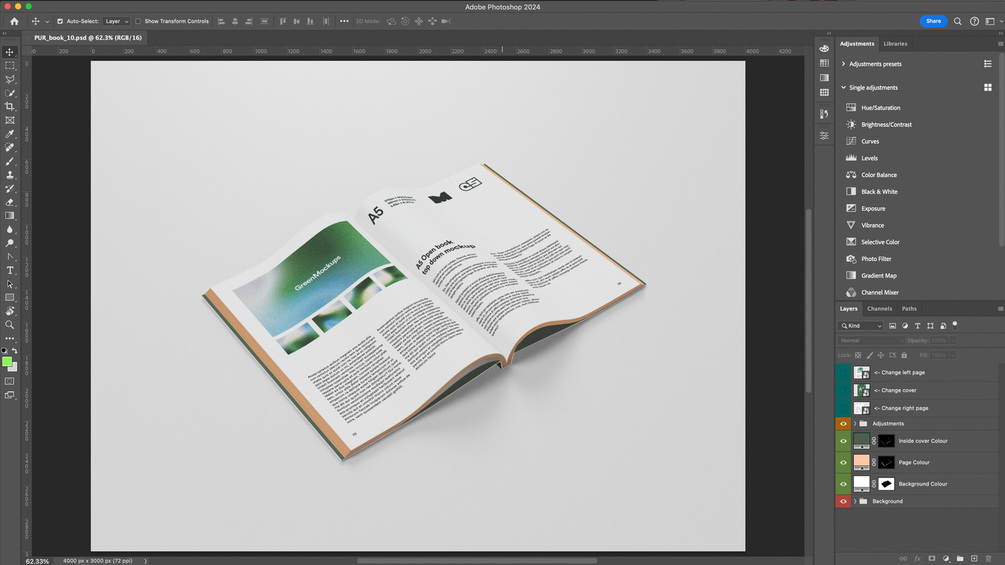The image size is (1005, 565).
Task: Select the Brush tool
Action: pyautogui.click(x=10, y=161)
